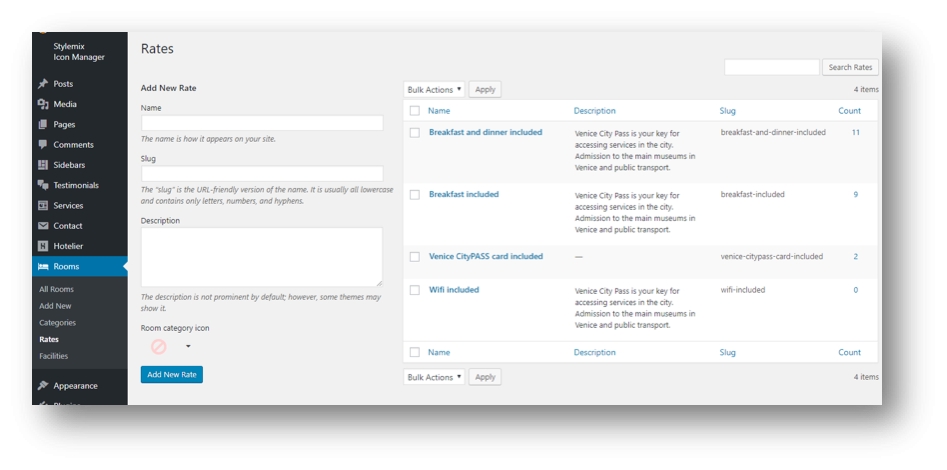Focus the Search Rates text field
947x470 pixels.
click(771, 67)
